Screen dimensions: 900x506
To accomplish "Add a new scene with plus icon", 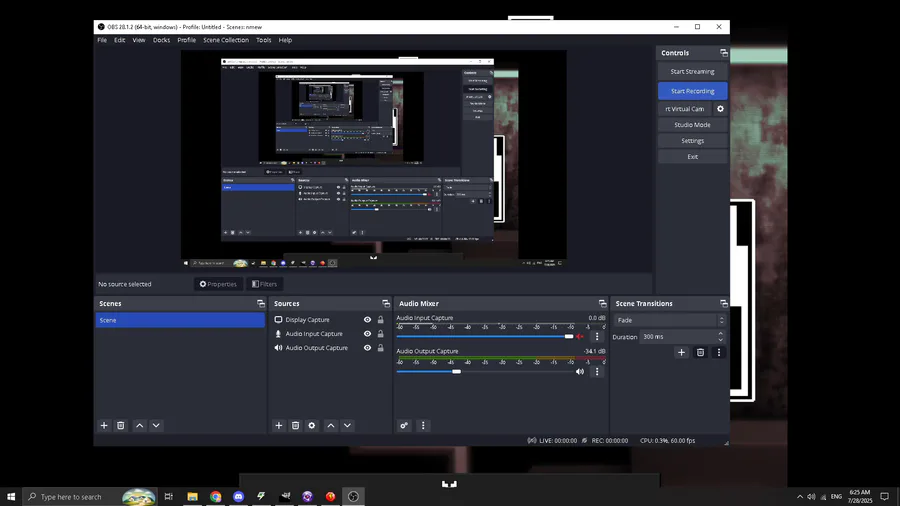I will point(104,426).
